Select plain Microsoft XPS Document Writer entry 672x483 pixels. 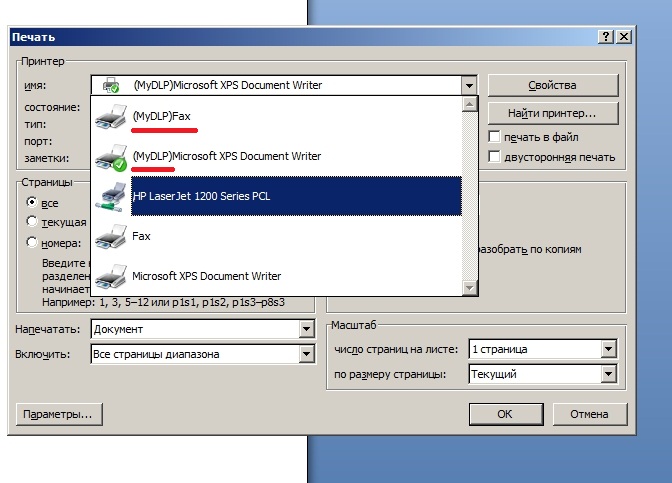pos(277,276)
